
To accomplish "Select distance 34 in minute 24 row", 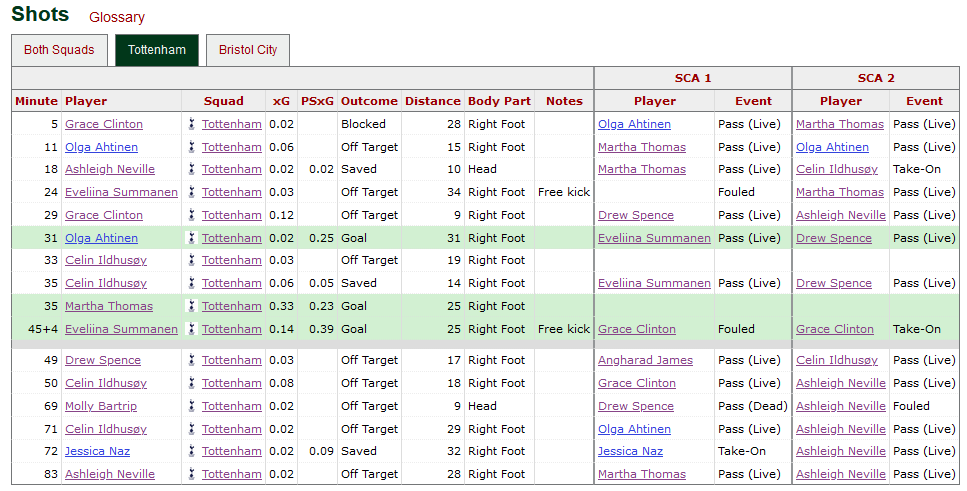I will [454, 192].
